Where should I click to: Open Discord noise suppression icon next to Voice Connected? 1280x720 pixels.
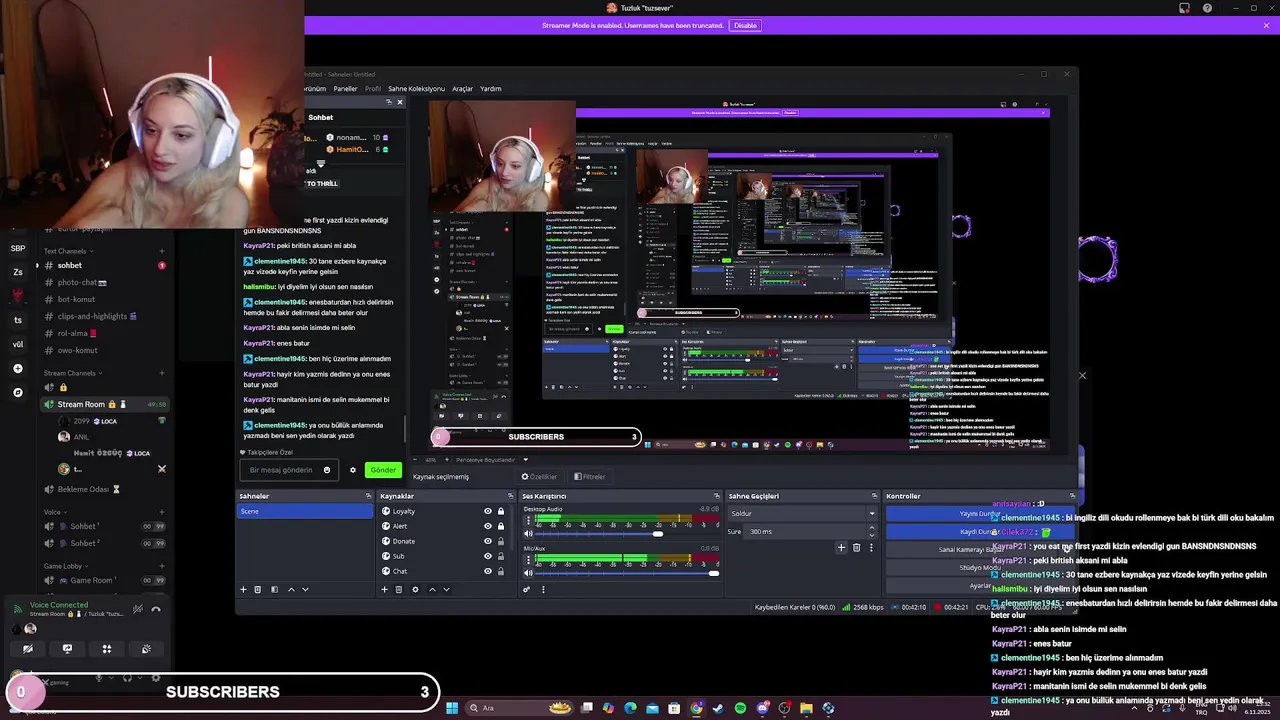point(138,608)
